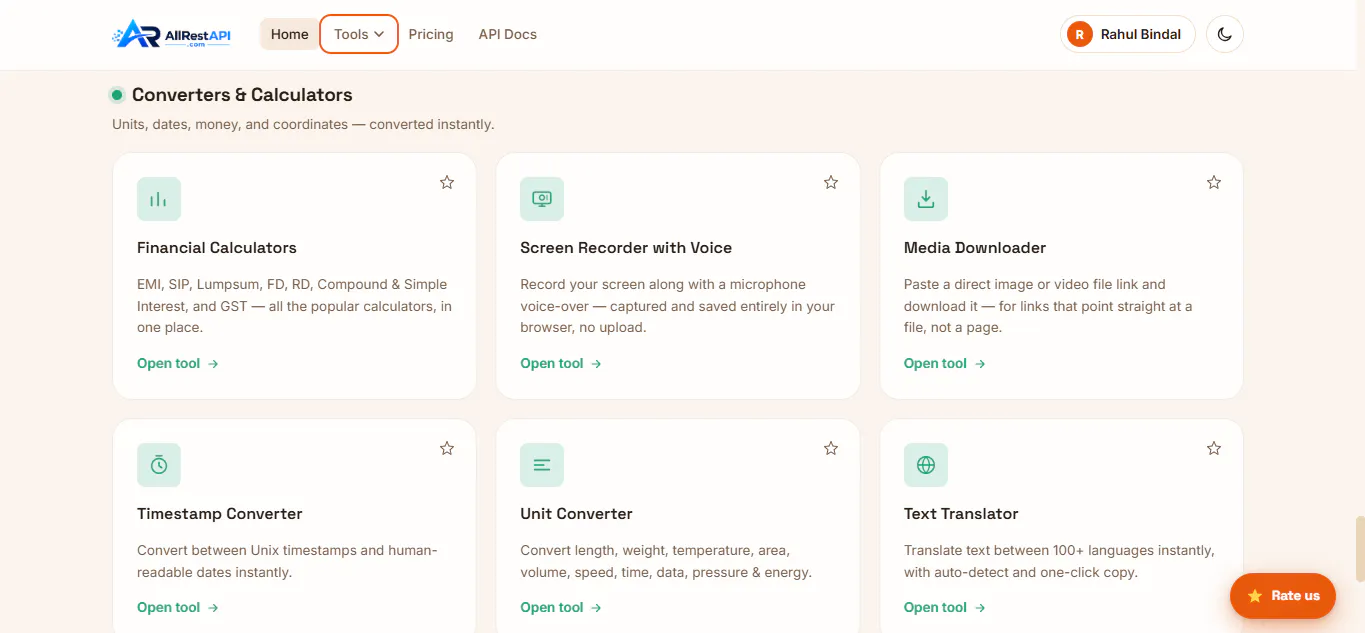The image size is (1365, 633).
Task: Star the Screen Recorder with Voice card
Action: (x=831, y=182)
